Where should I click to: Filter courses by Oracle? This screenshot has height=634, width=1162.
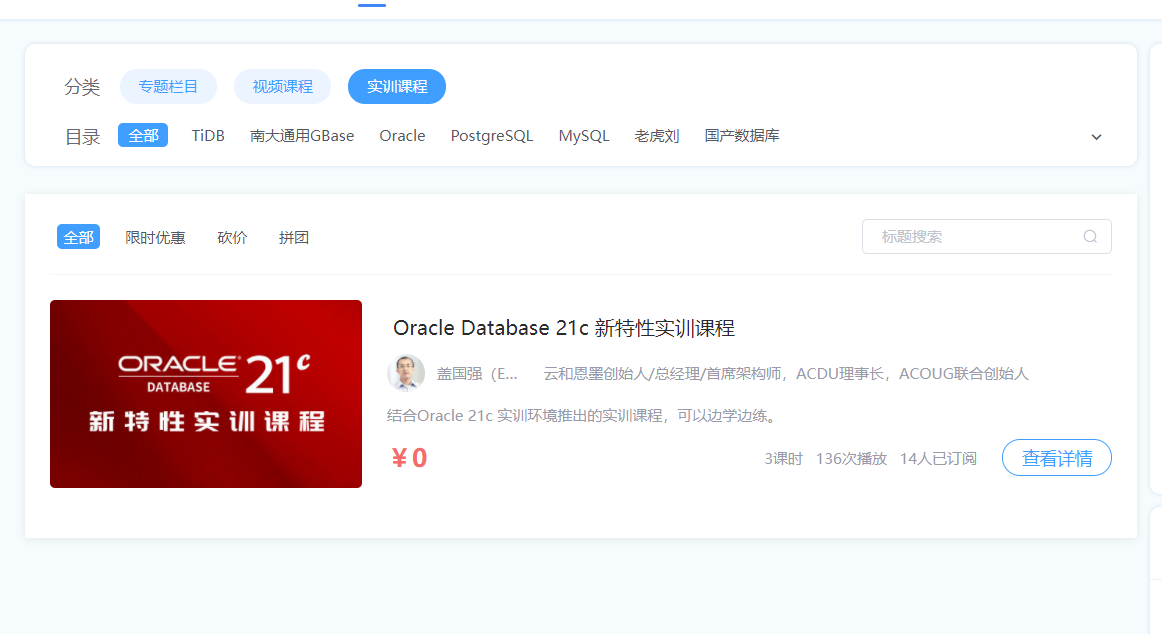[402, 135]
